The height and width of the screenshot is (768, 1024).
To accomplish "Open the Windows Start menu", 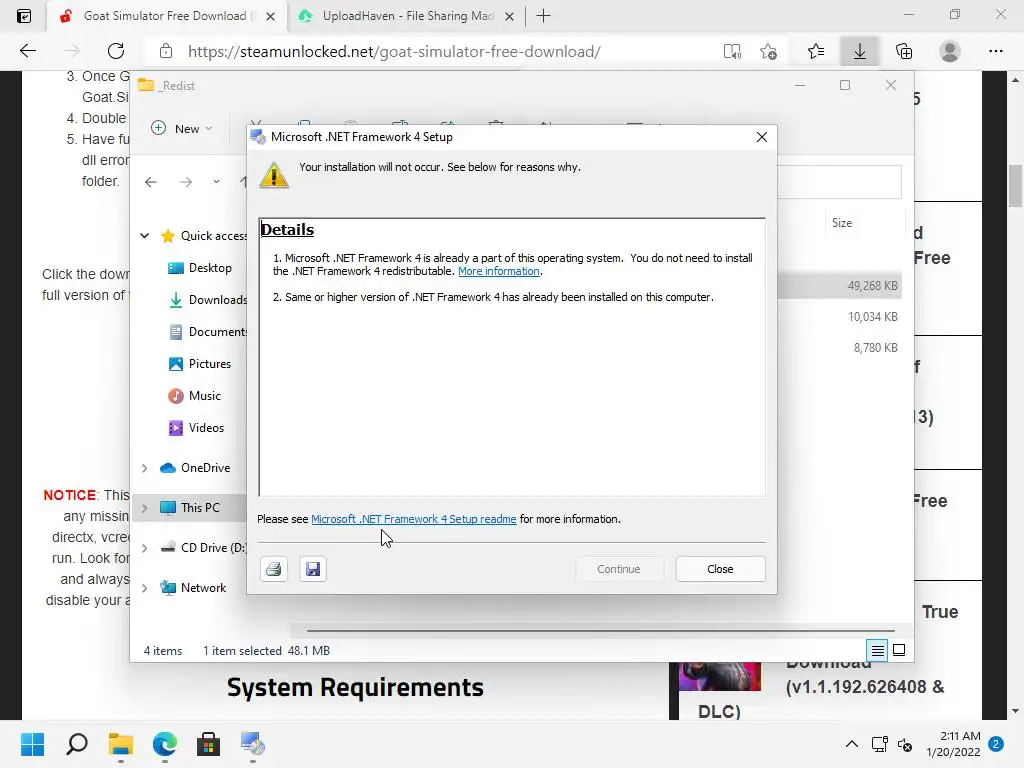I will pyautogui.click(x=32, y=744).
